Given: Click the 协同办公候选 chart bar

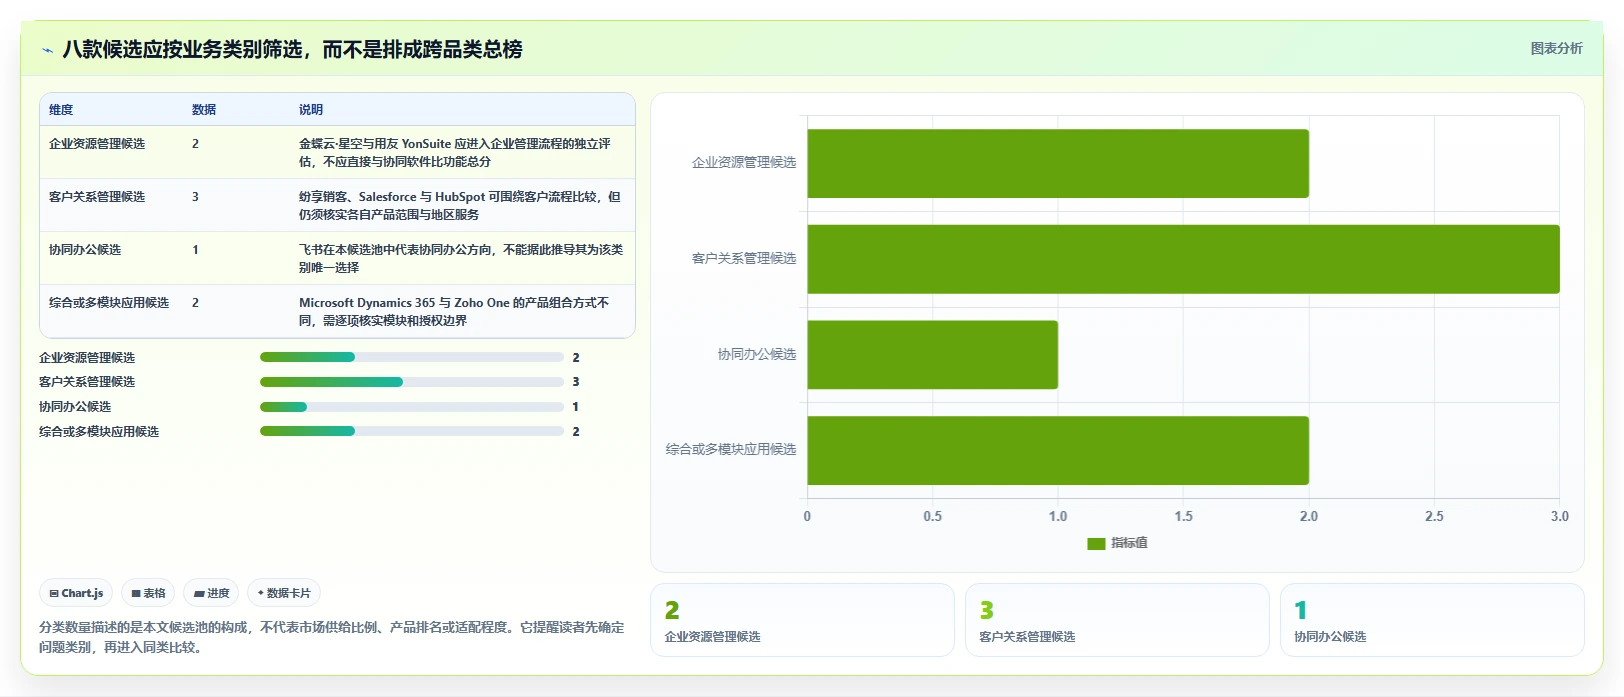Looking at the screenshot, I should pyautogui.click(x=932, y=355).
